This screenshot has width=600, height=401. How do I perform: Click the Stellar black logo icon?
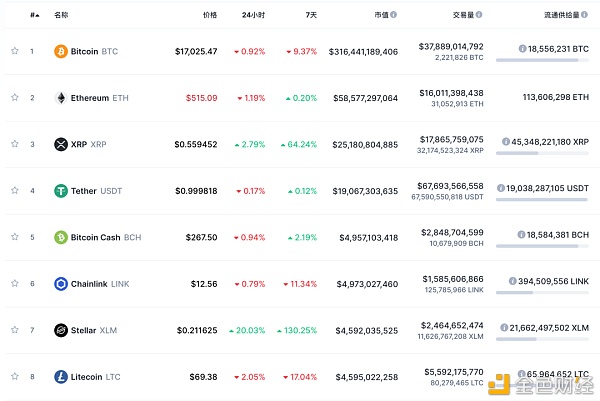pyautogui.click(x=61, y=330)
